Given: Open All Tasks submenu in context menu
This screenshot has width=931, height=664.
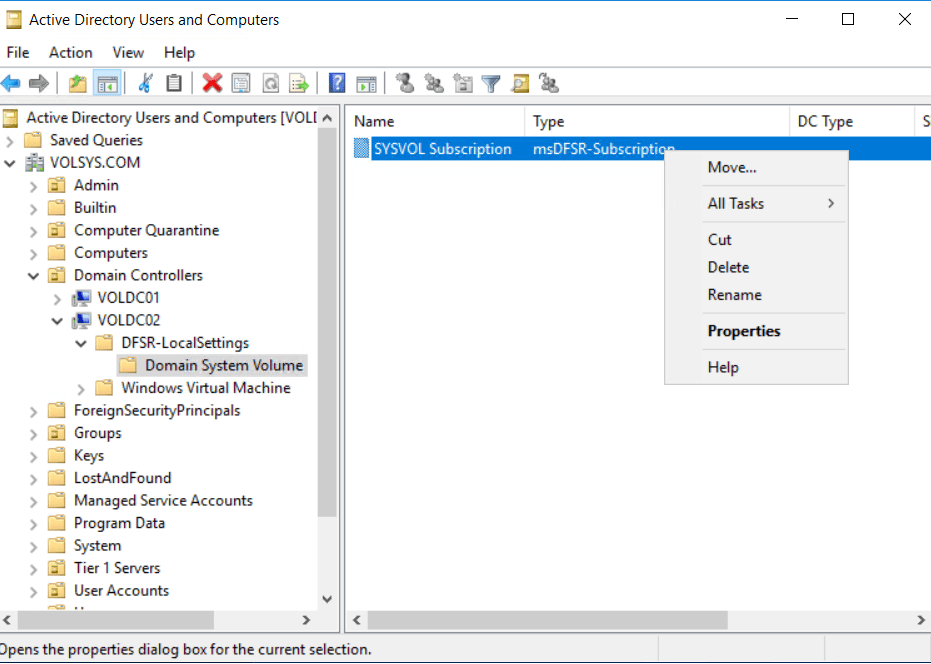Looking at the screenshot, I should coord(736,203).
